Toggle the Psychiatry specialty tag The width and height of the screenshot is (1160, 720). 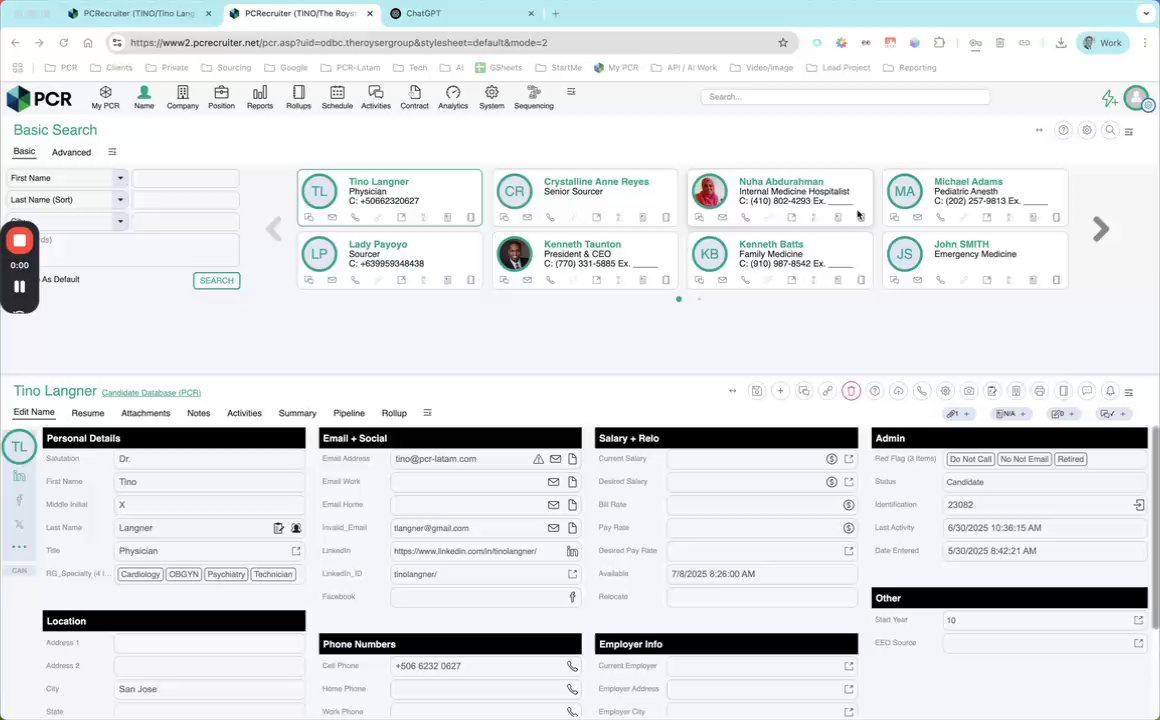point(226,574)
